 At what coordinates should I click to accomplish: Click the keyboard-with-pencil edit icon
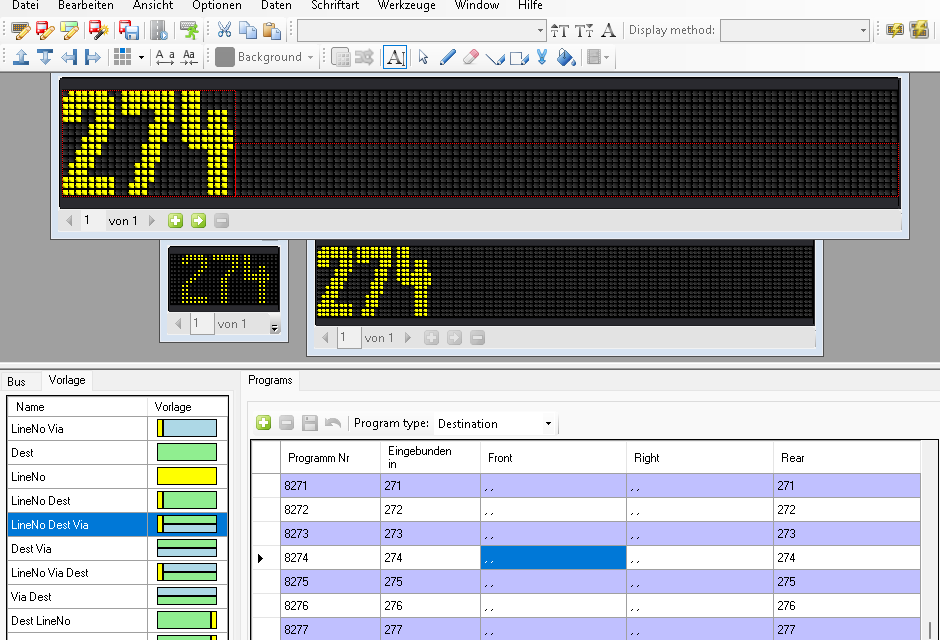pos(20,30)
